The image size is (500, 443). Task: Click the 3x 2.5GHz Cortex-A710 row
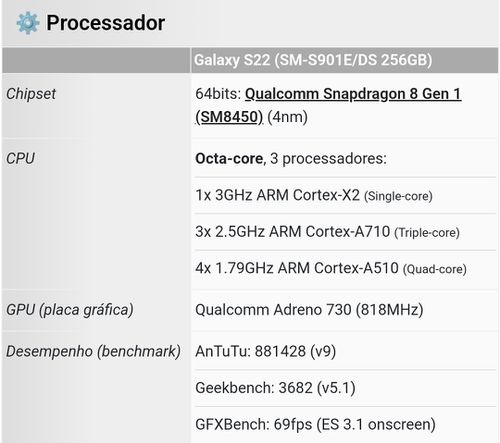(x=345, y=232)
